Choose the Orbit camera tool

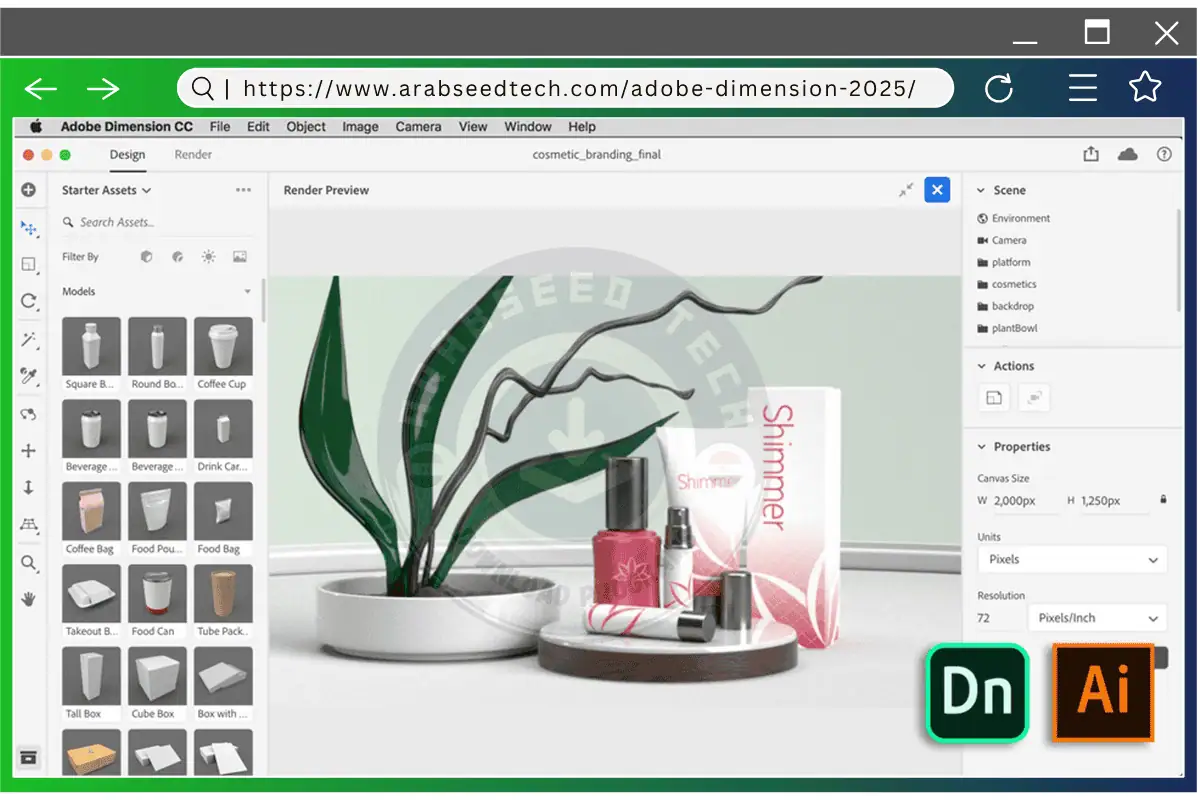pos(28,413)
